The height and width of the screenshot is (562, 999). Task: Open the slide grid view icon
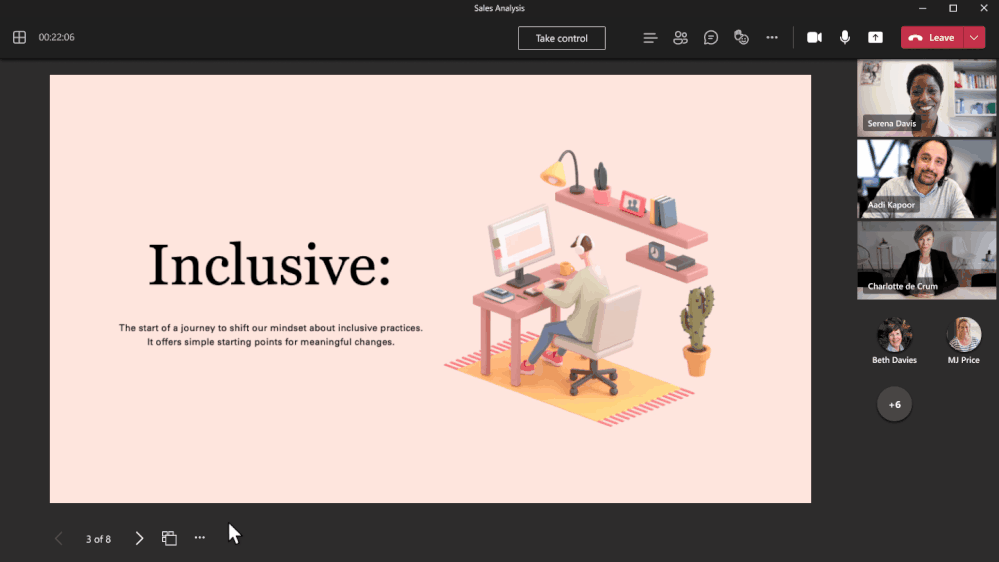(169, 538)
